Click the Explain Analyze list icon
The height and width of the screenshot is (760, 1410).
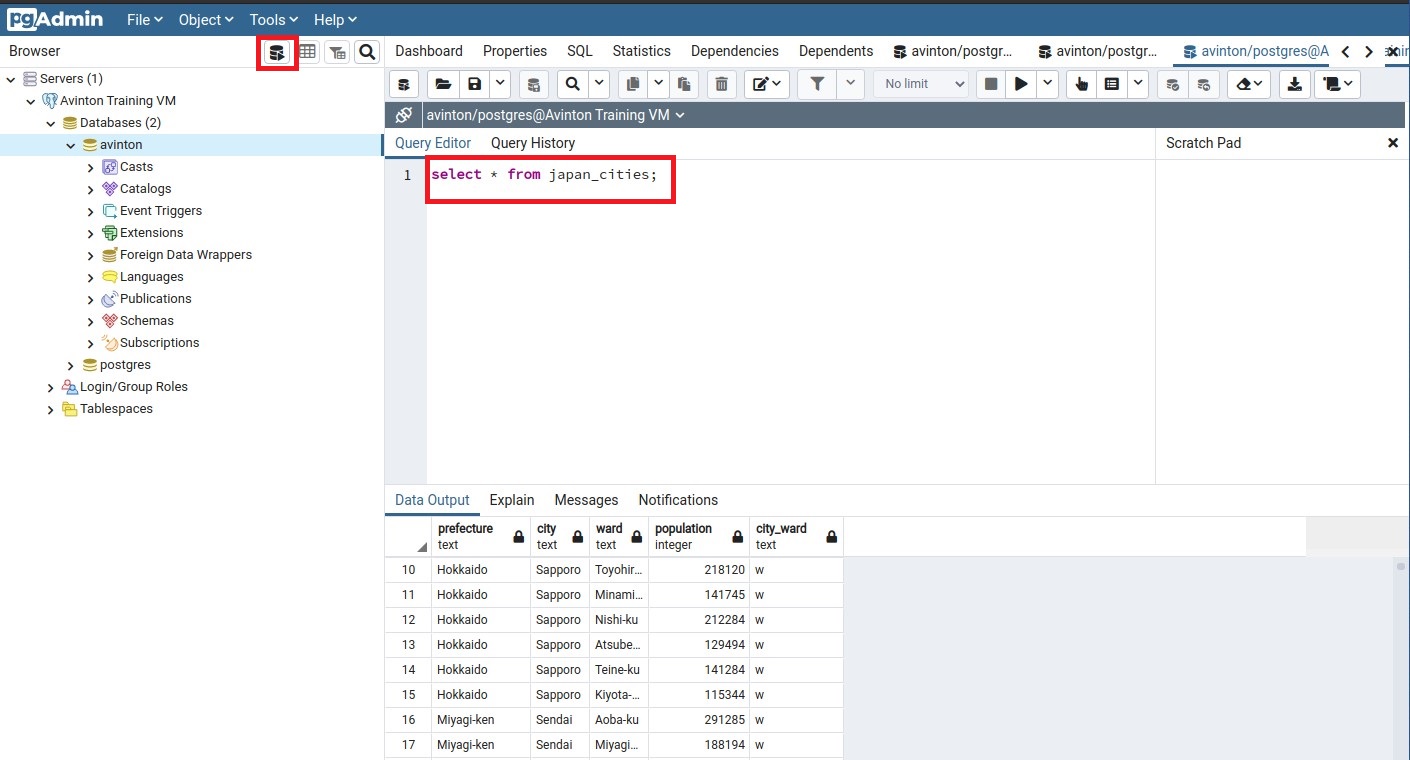click(x=1111, y=84)
